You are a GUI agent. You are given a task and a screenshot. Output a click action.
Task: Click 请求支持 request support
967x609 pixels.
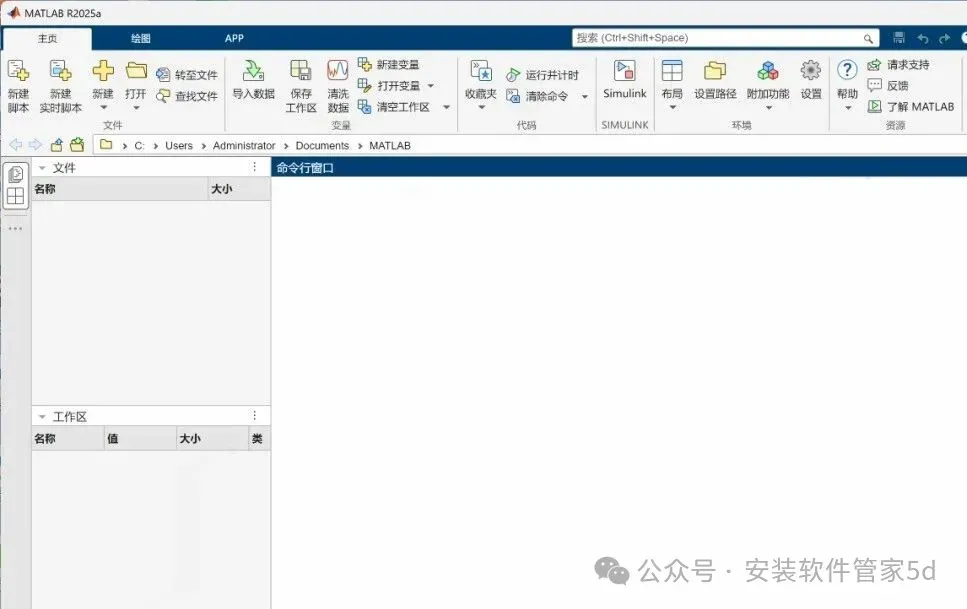tap(899, 64)
